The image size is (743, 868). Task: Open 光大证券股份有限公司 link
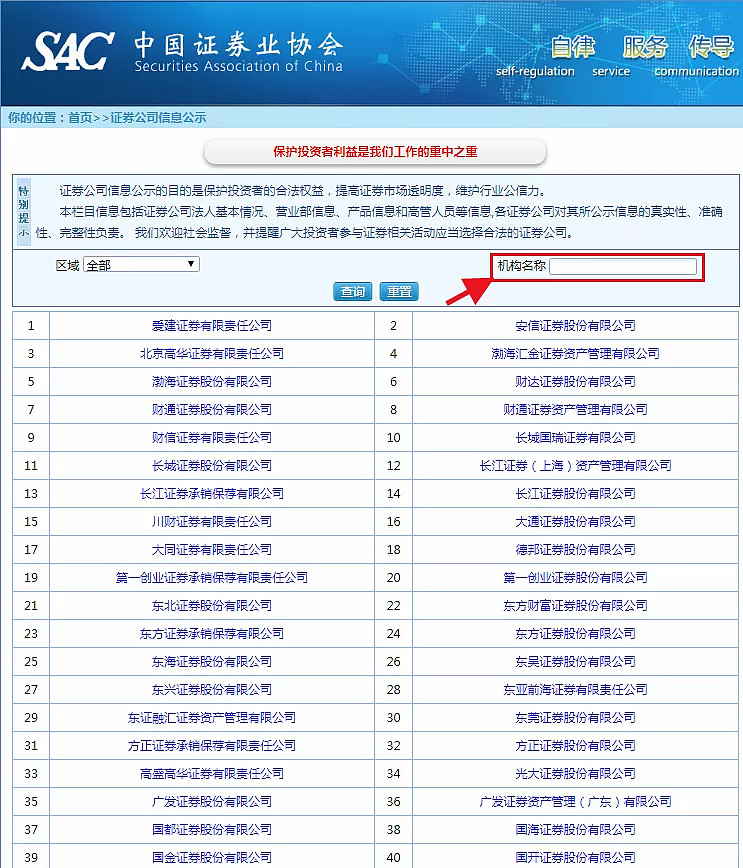tap(575, 773)
